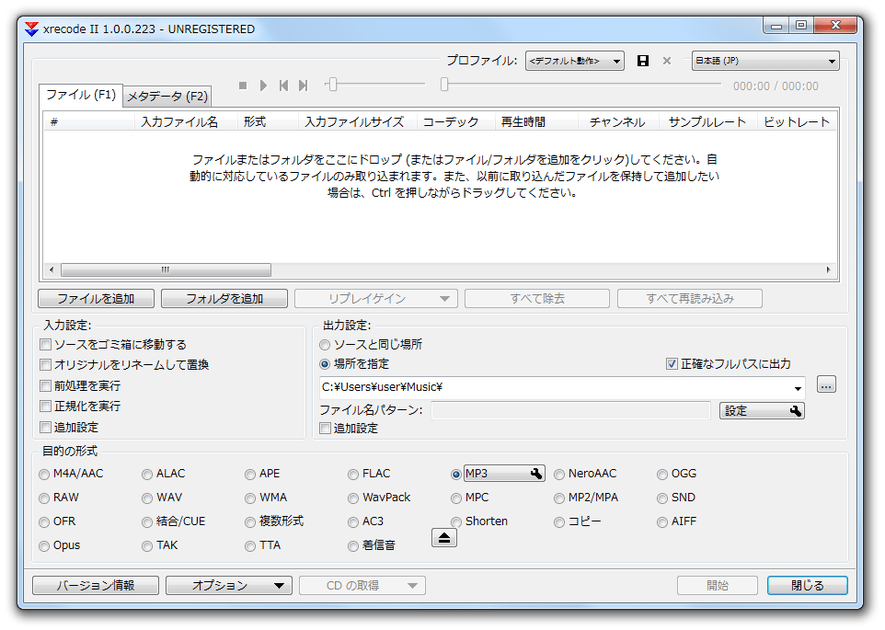Screen dimensions: 885x630
Task: Click the 開始 button
Action: pos(717,585)
